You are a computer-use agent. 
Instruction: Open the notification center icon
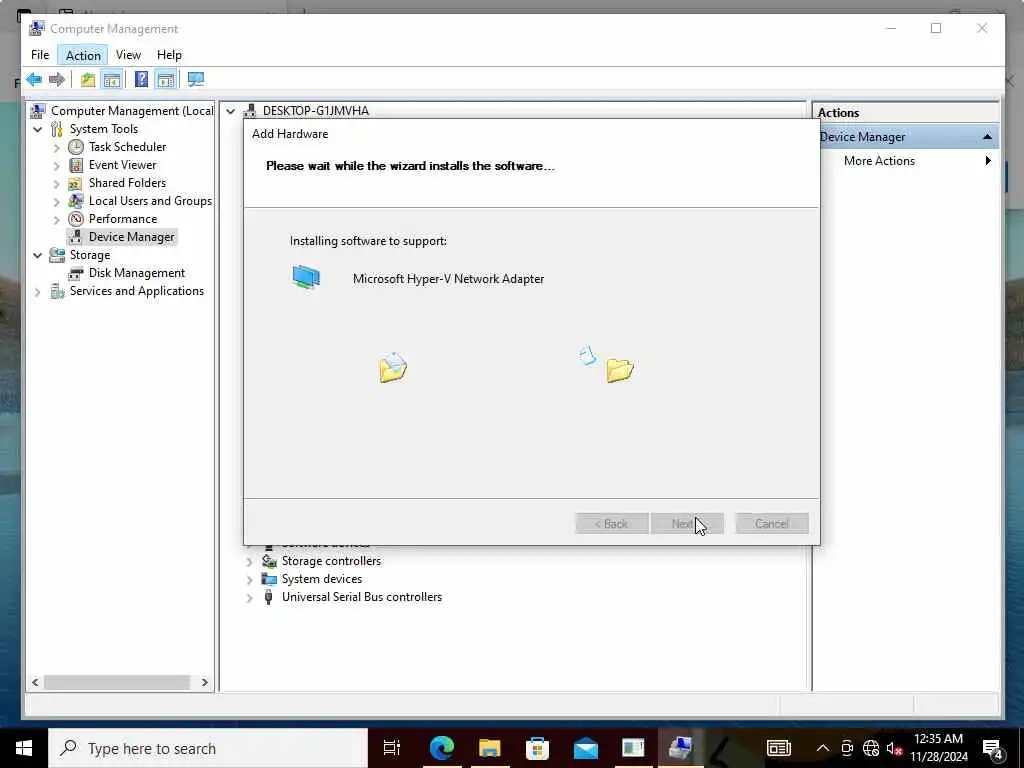(993, 748)
